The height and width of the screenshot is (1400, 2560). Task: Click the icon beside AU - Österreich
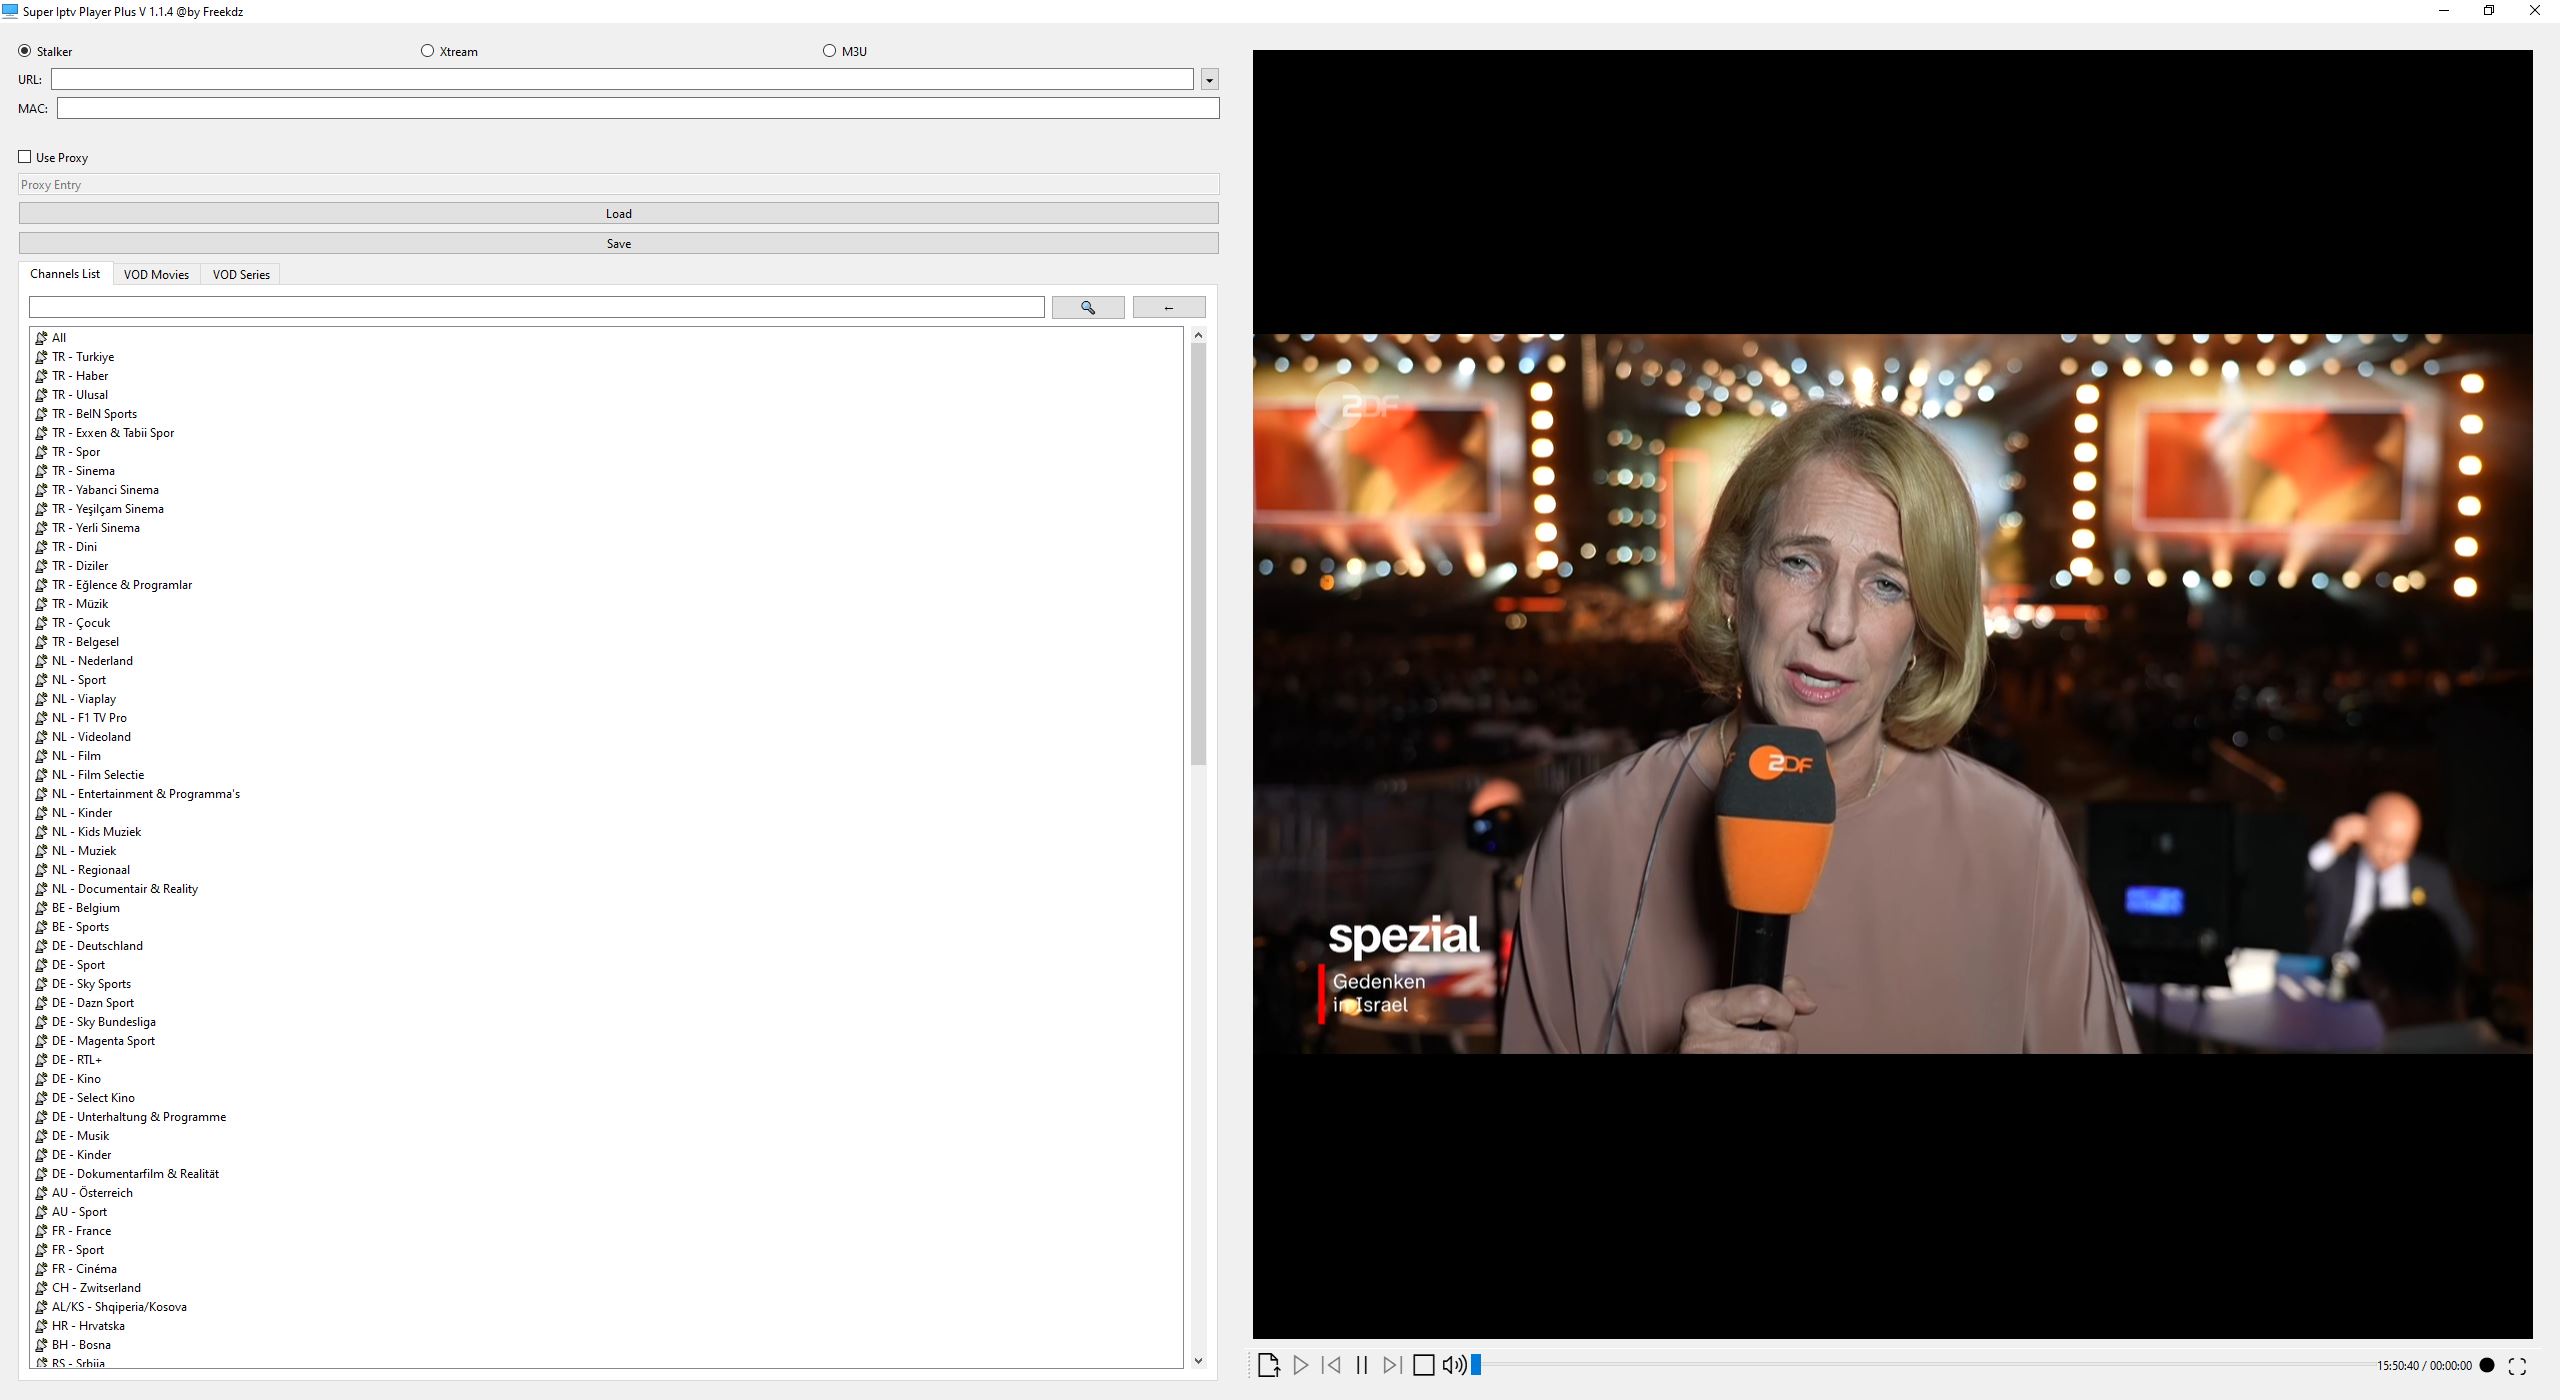click(x=42, y=1193)
